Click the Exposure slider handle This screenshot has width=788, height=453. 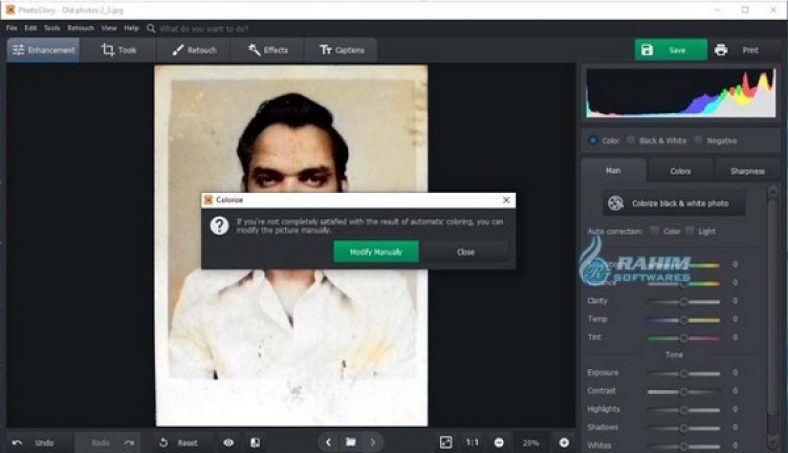pyautogui.click(x=683, y=374)
